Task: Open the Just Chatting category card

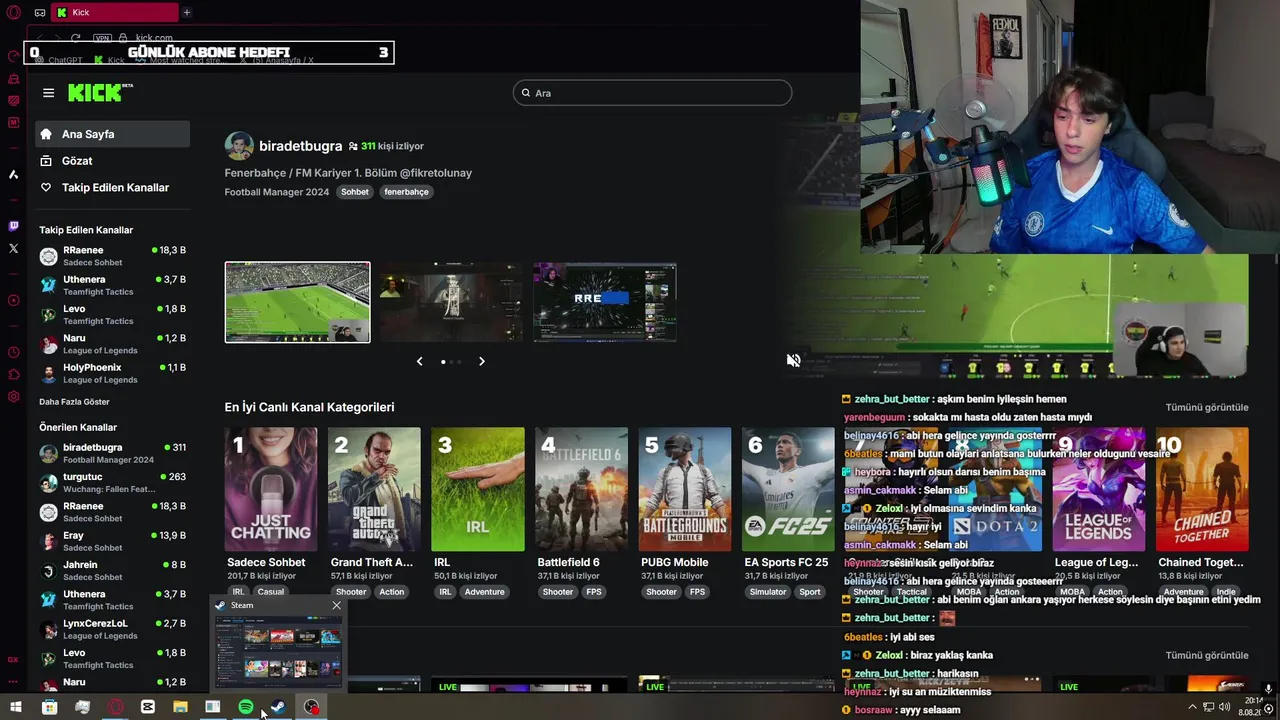Action: pyautogui.click(x=271, y=490)
